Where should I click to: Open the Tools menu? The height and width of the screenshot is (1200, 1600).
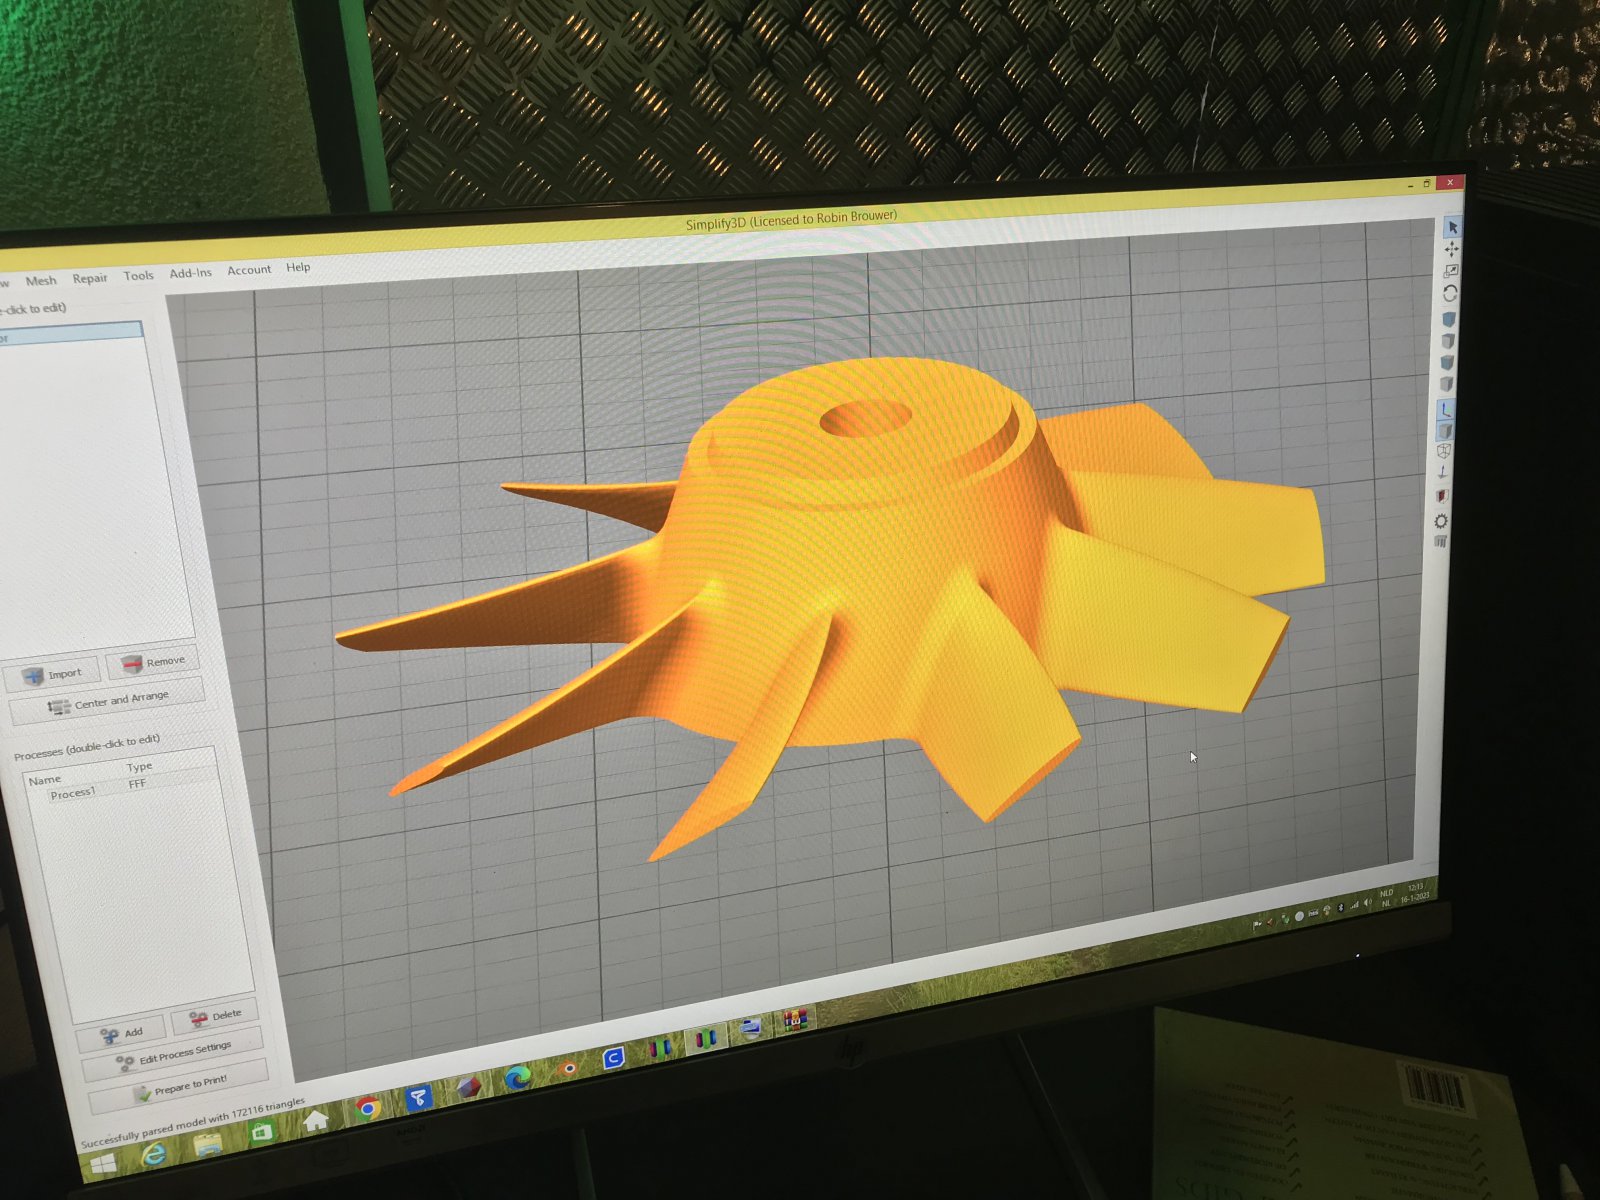point(139,275)
